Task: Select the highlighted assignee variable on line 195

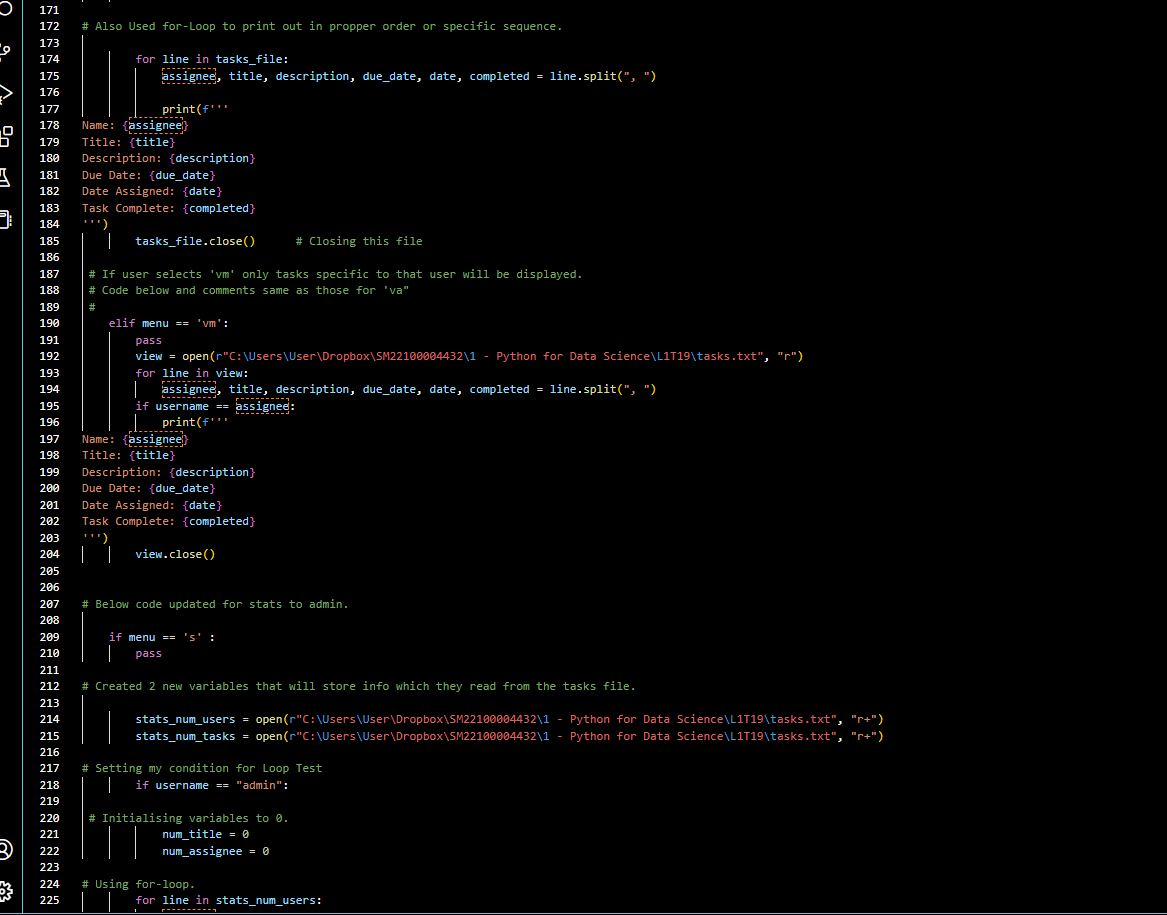Action: (x=262, y=405)
